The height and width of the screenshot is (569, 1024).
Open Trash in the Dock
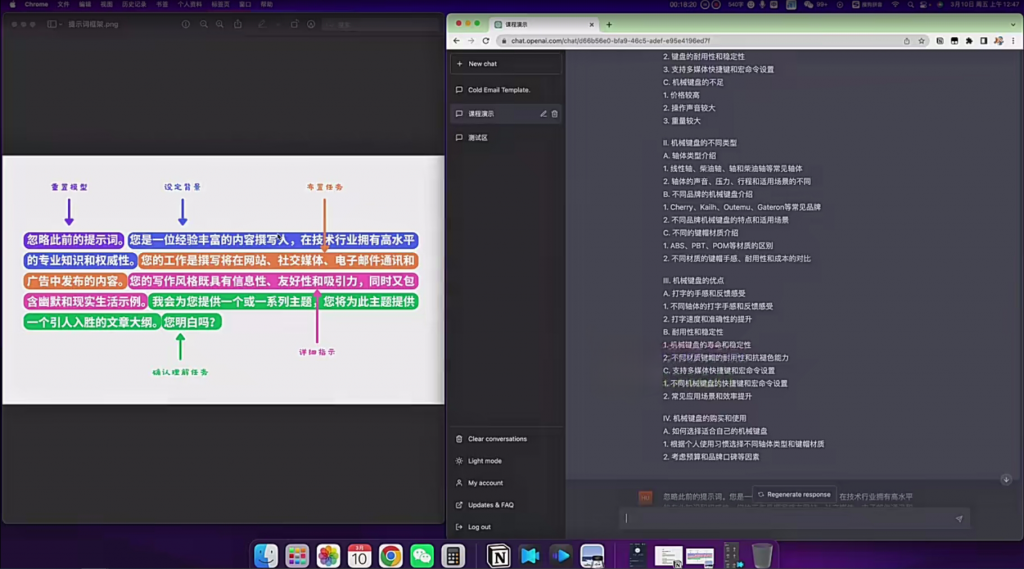[761, 556]
